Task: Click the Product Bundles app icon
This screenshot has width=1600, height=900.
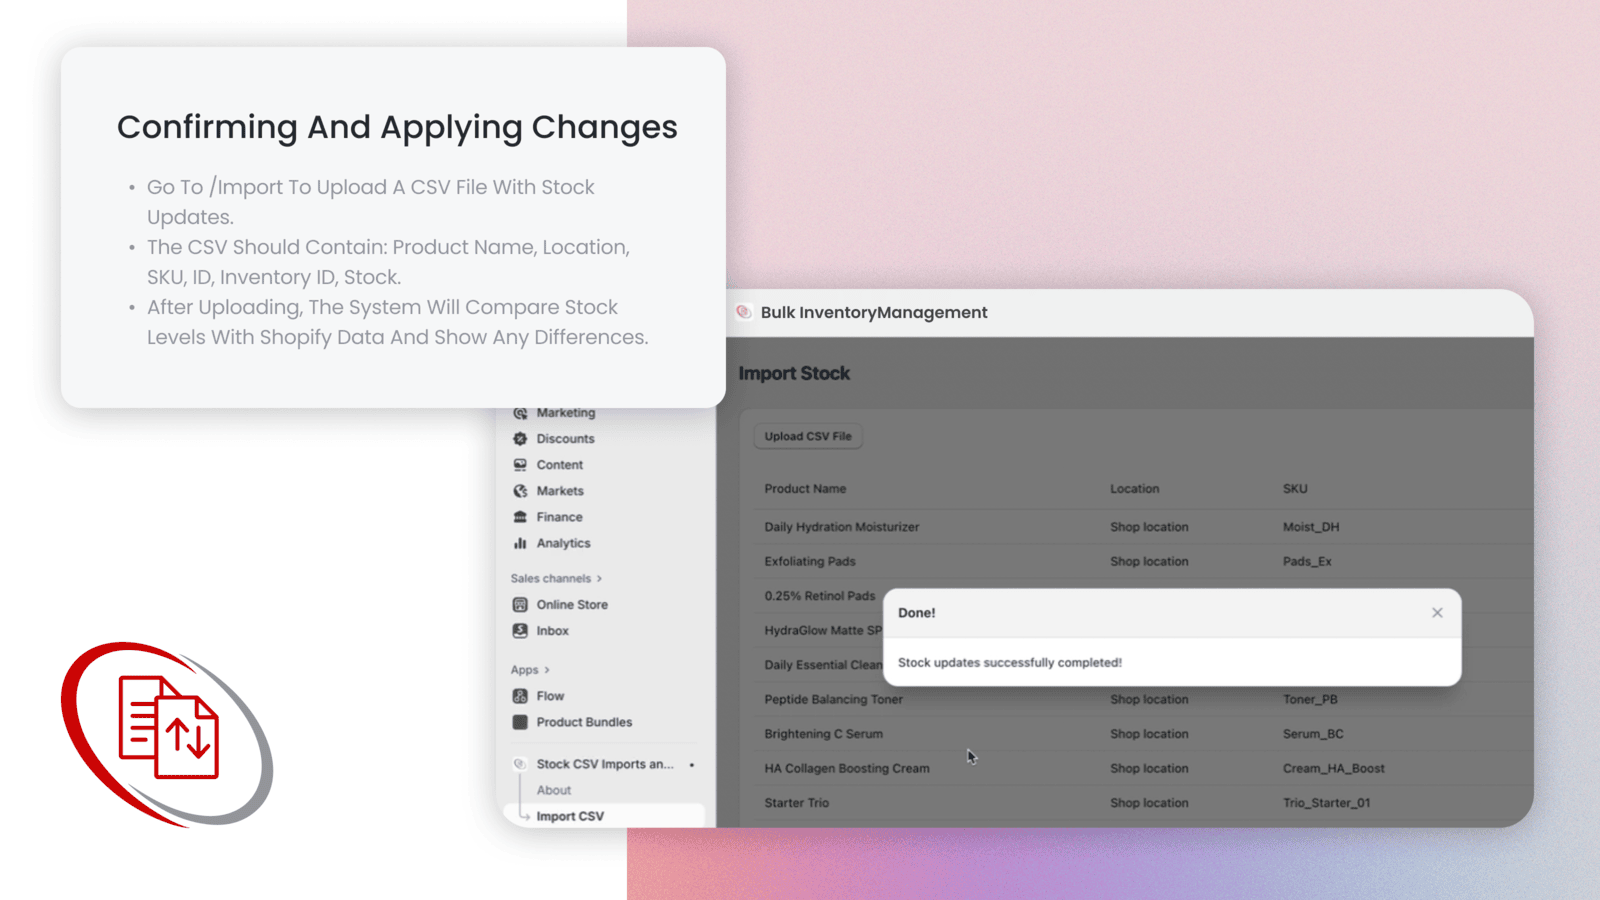Action: 520,722
